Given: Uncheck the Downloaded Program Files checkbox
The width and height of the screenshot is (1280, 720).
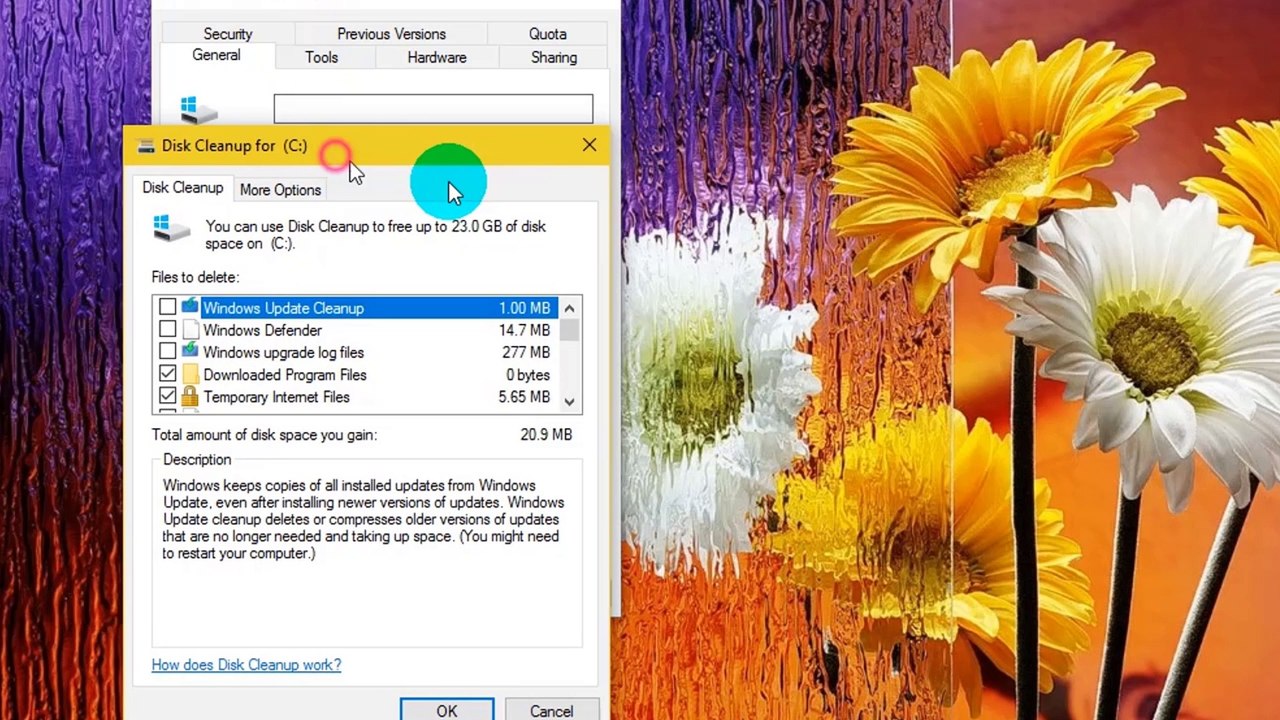Looking at the screenshot, I should click(167, 375).
